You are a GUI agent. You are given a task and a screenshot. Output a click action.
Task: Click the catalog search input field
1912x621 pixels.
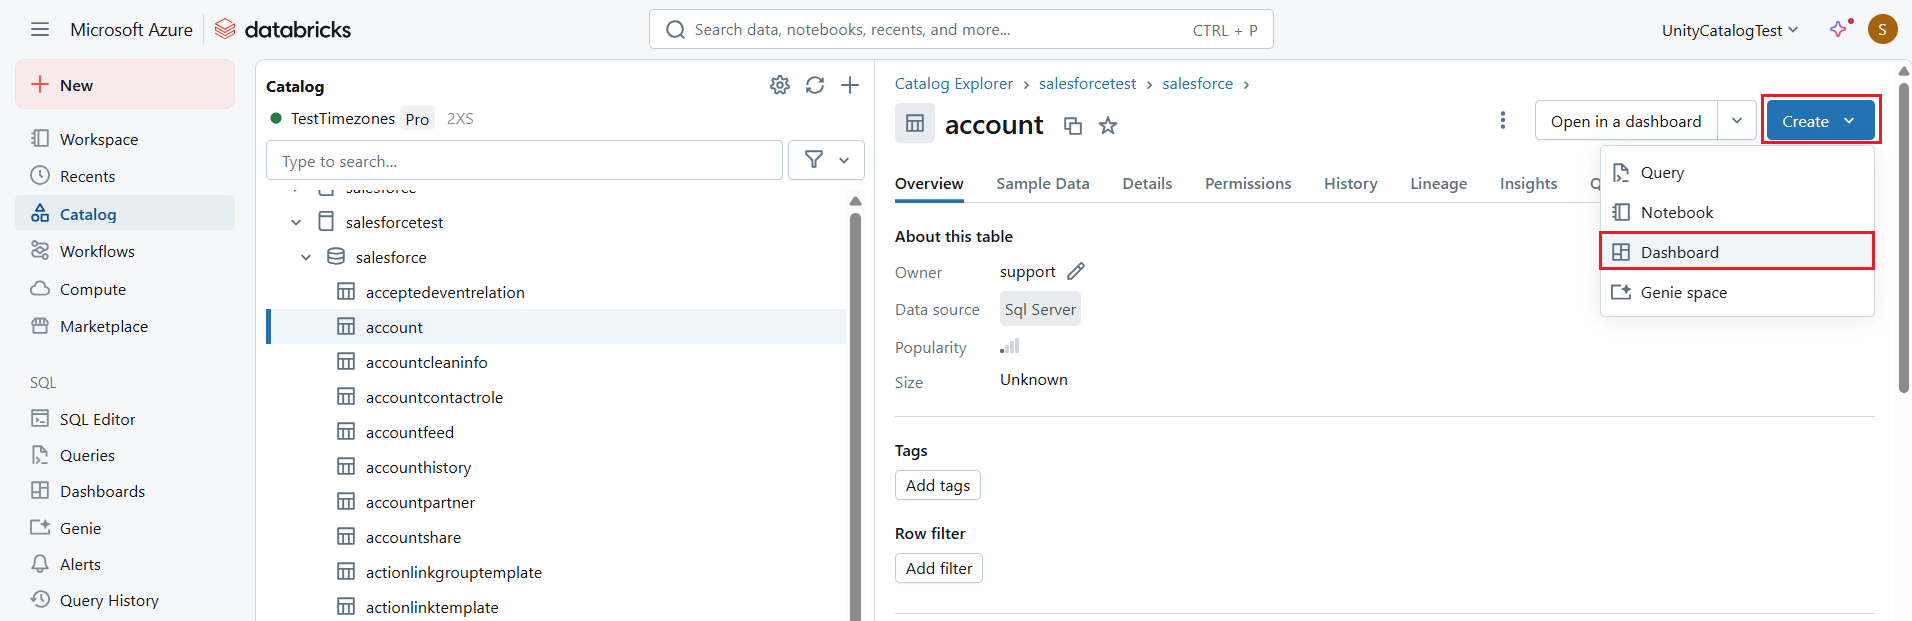click(x=524, y=161)
